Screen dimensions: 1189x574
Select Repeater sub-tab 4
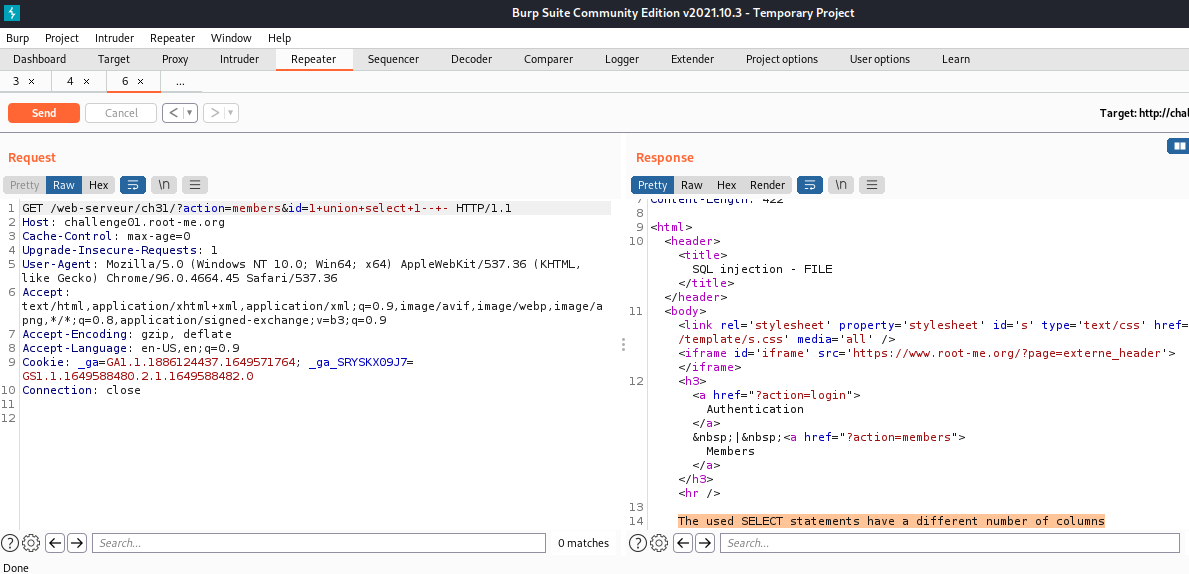(x=71, y=81)
